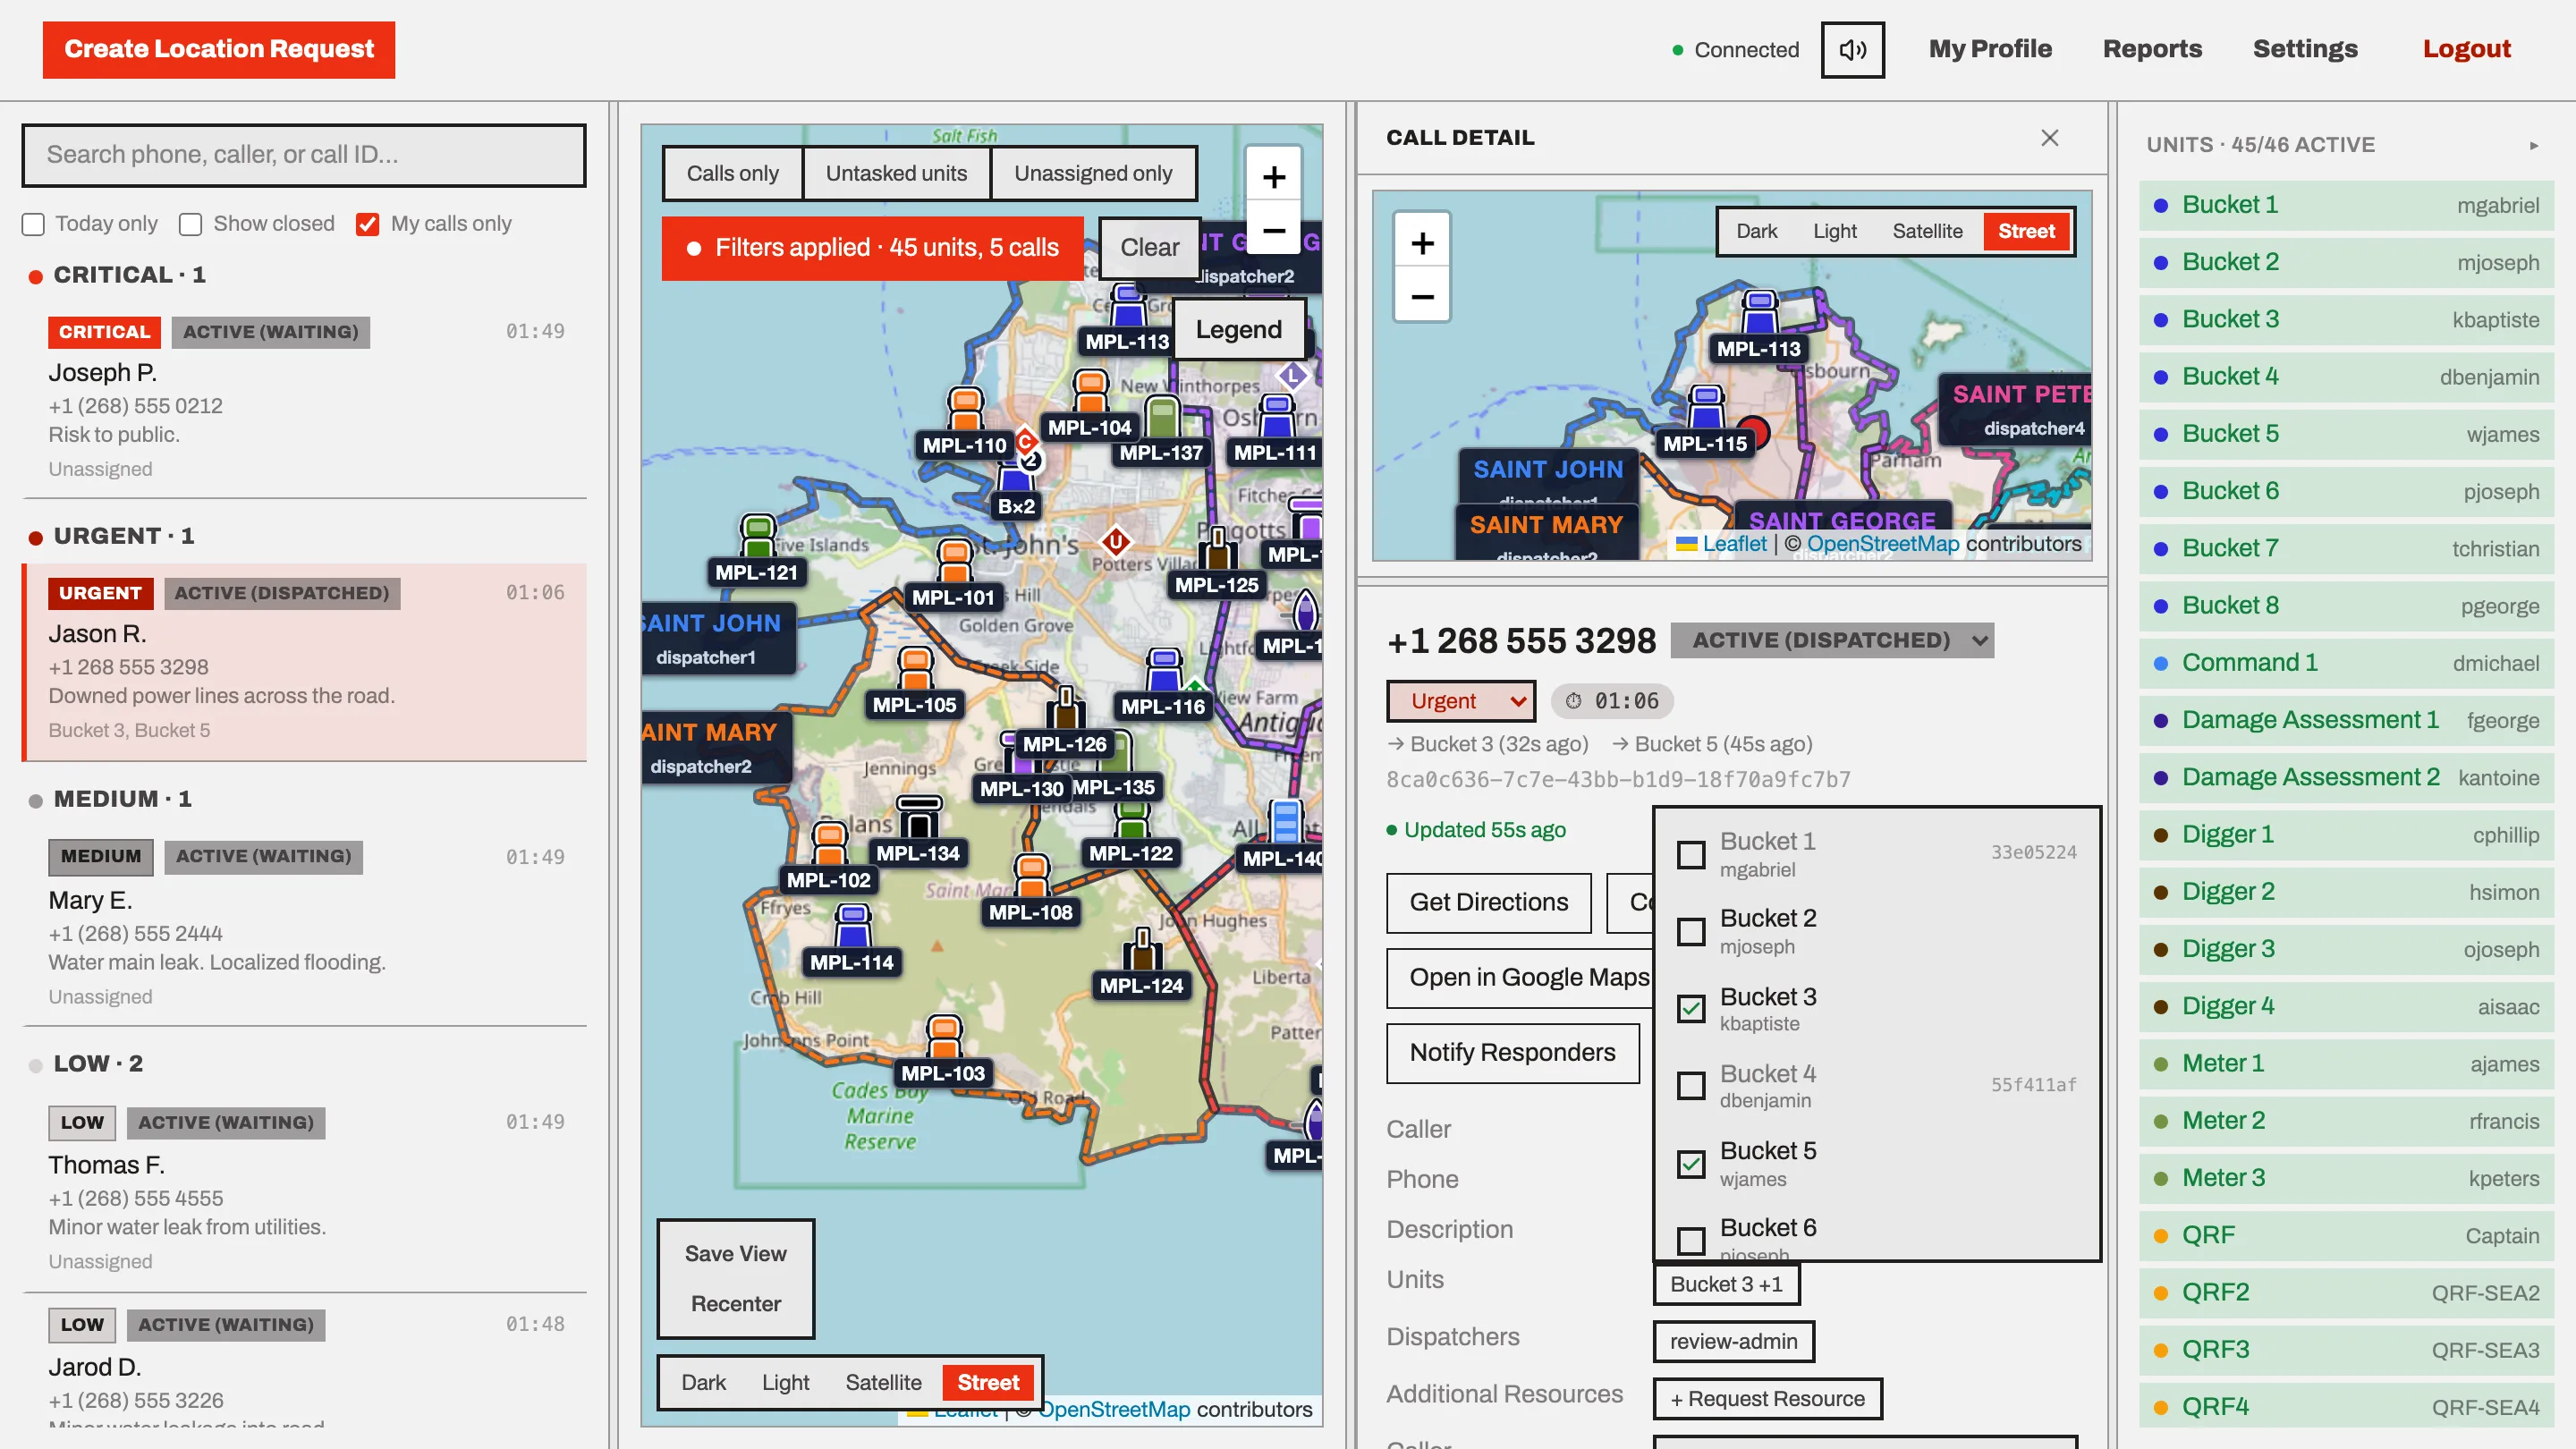
Task: Select the MPL-102 unit marker
Action: pos(829,860)
